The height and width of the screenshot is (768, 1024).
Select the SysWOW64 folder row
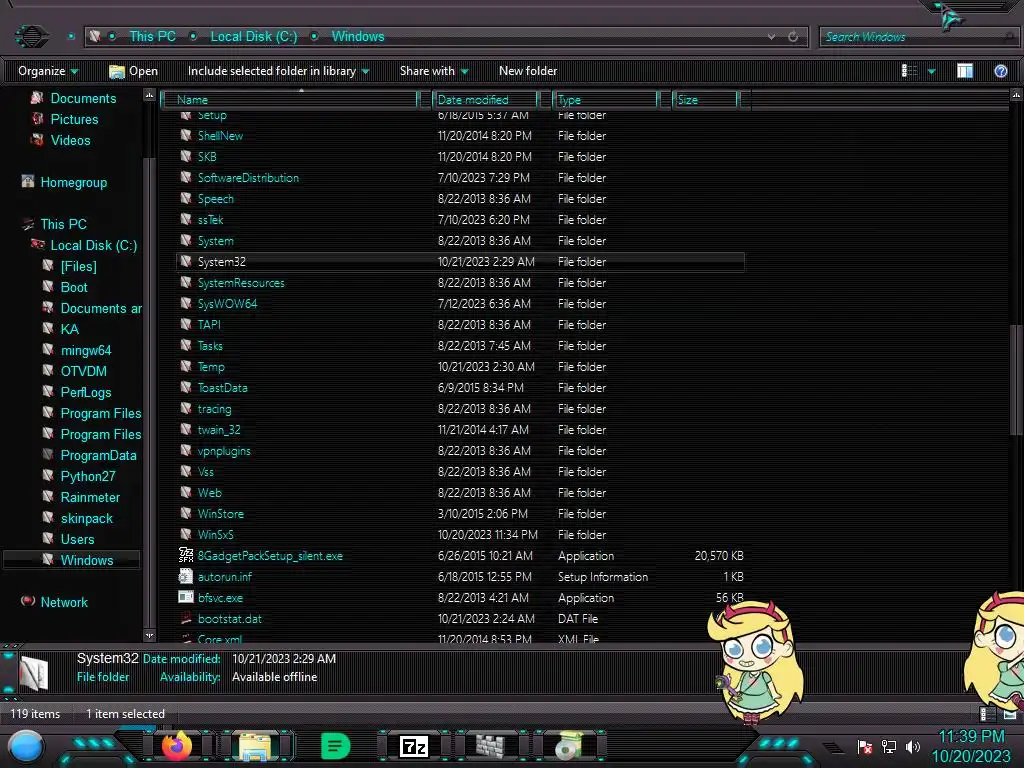point(460,304)
